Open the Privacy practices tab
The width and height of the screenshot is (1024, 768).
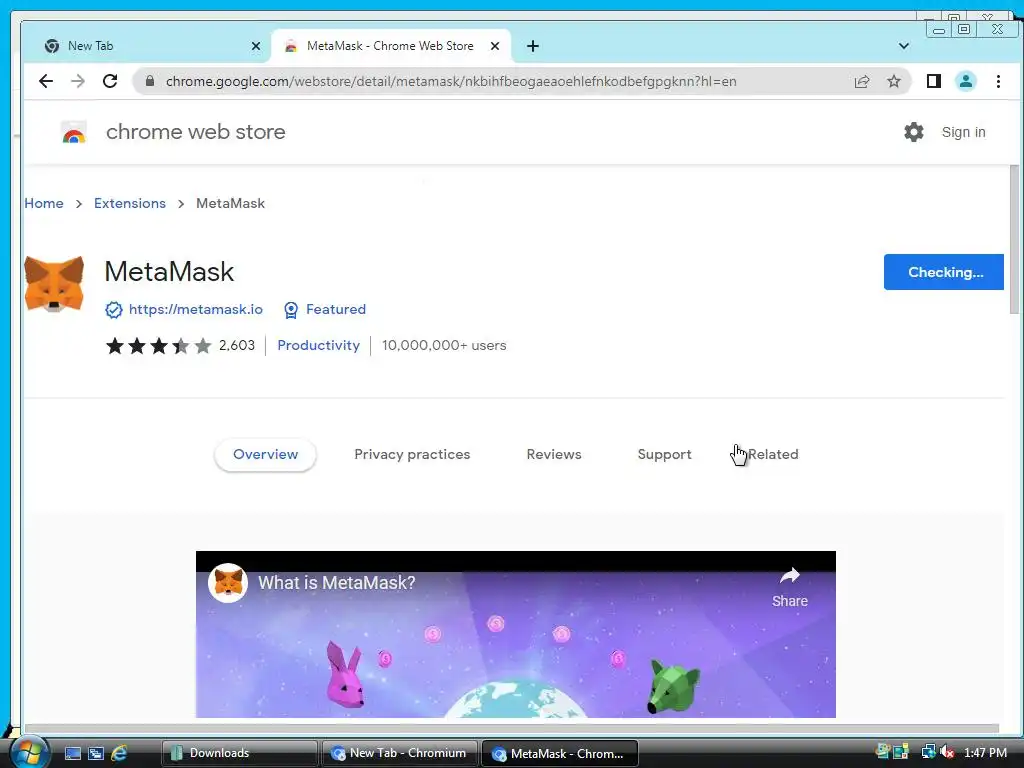point(412,455)
